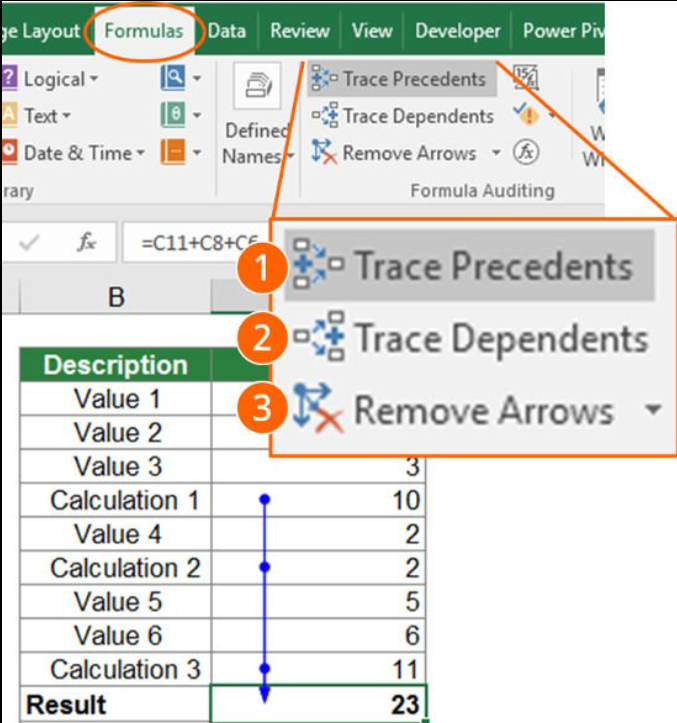Open the Lookup & Reference magnifier icon
The image size is (677, 723).
pyautogui.click(x=173, y=77)
